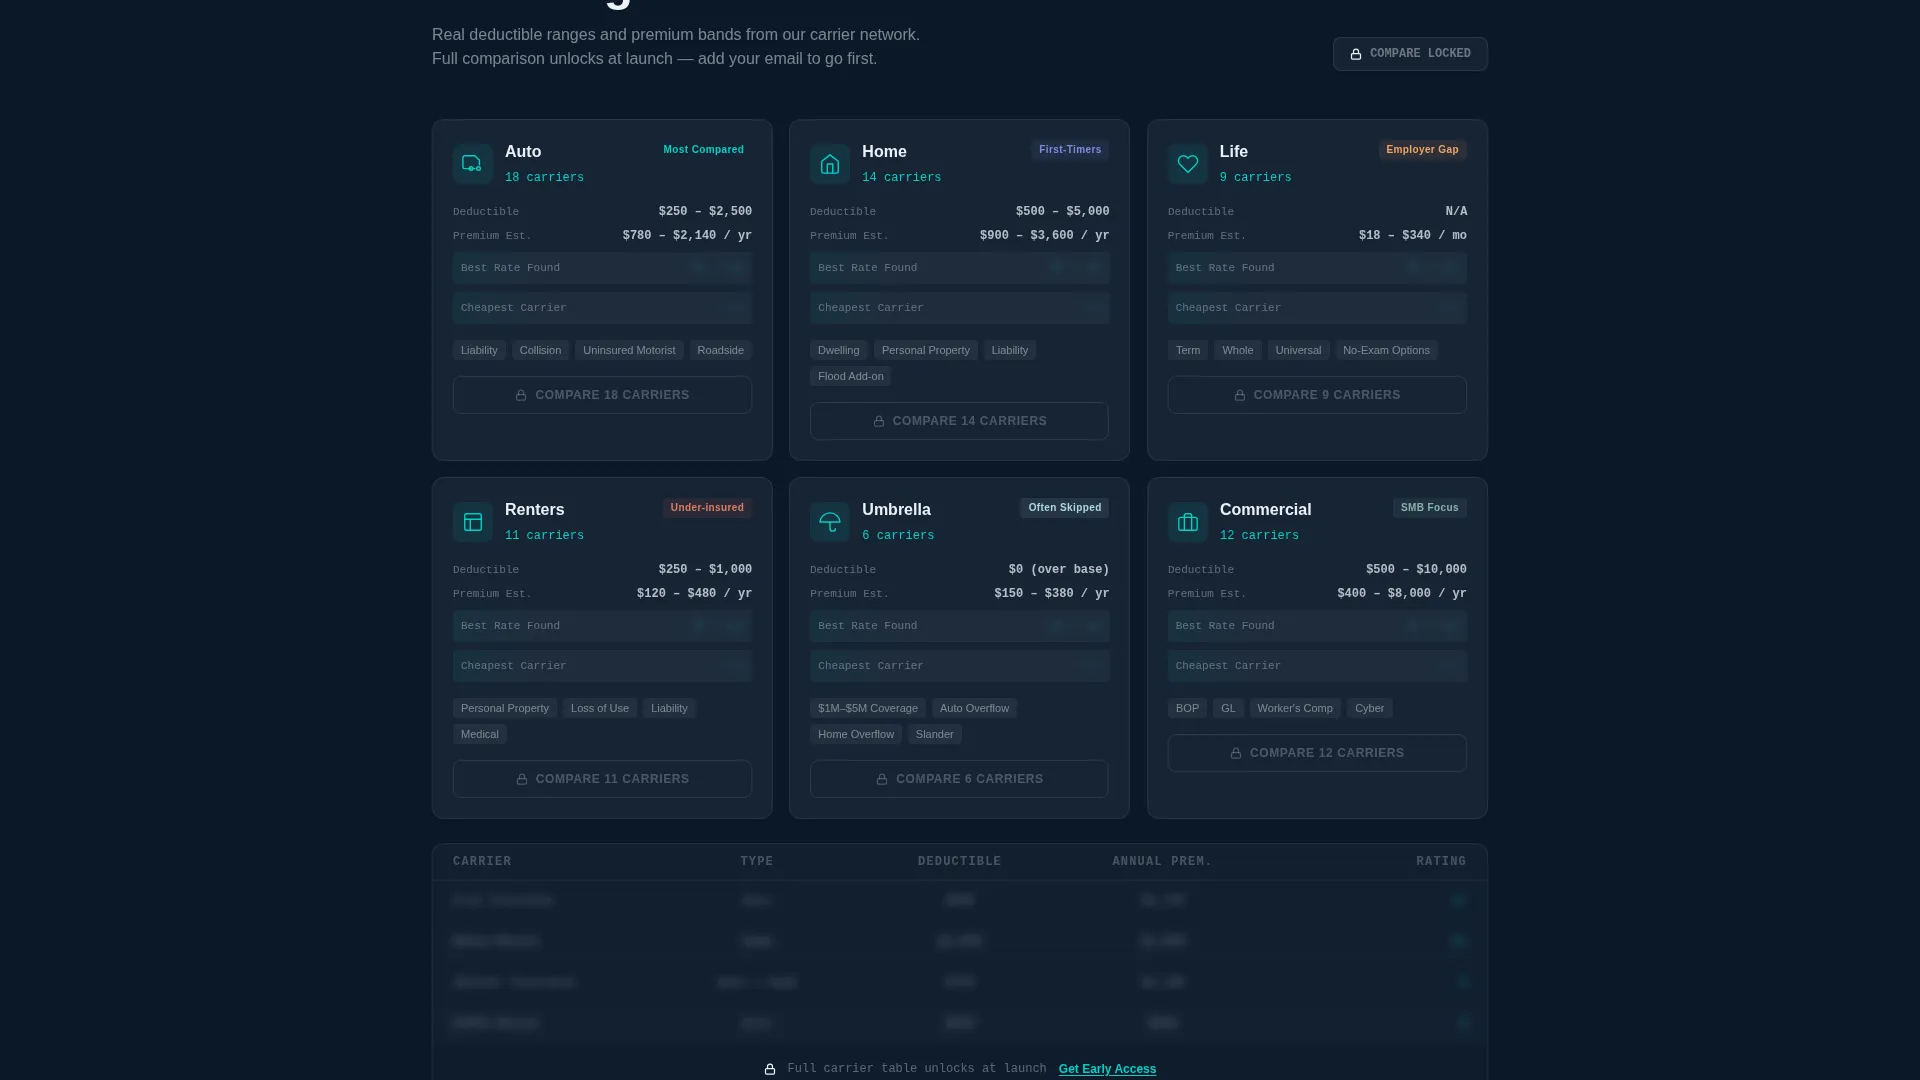Click Life premium $18 – $340 / mo
The image size is (1920, 1080).
click(x=1412, y=236)
